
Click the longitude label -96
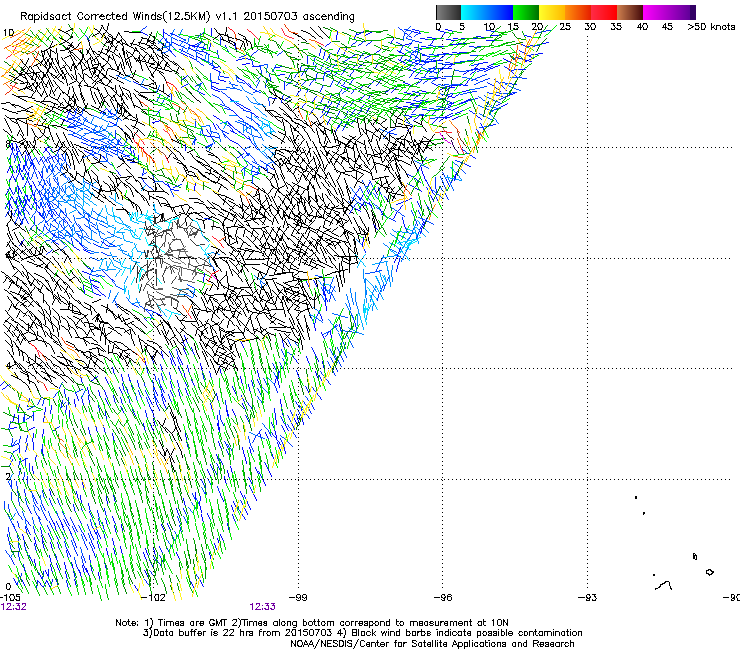tap(443, 597)
